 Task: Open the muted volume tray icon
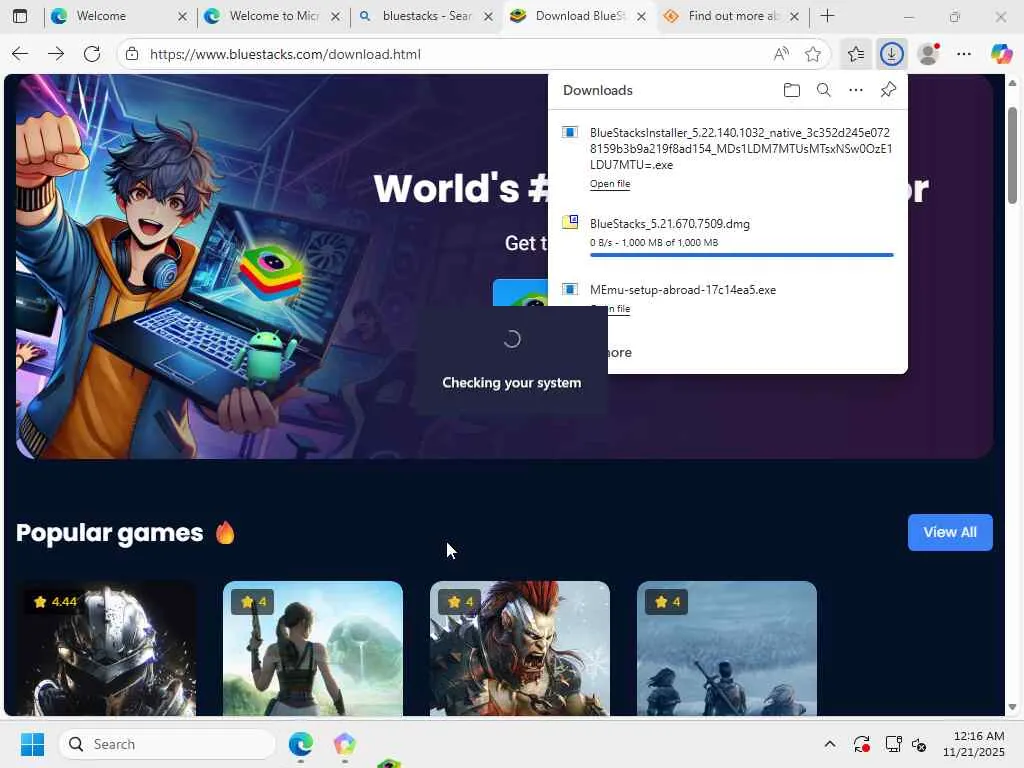(x=919, y=744)
